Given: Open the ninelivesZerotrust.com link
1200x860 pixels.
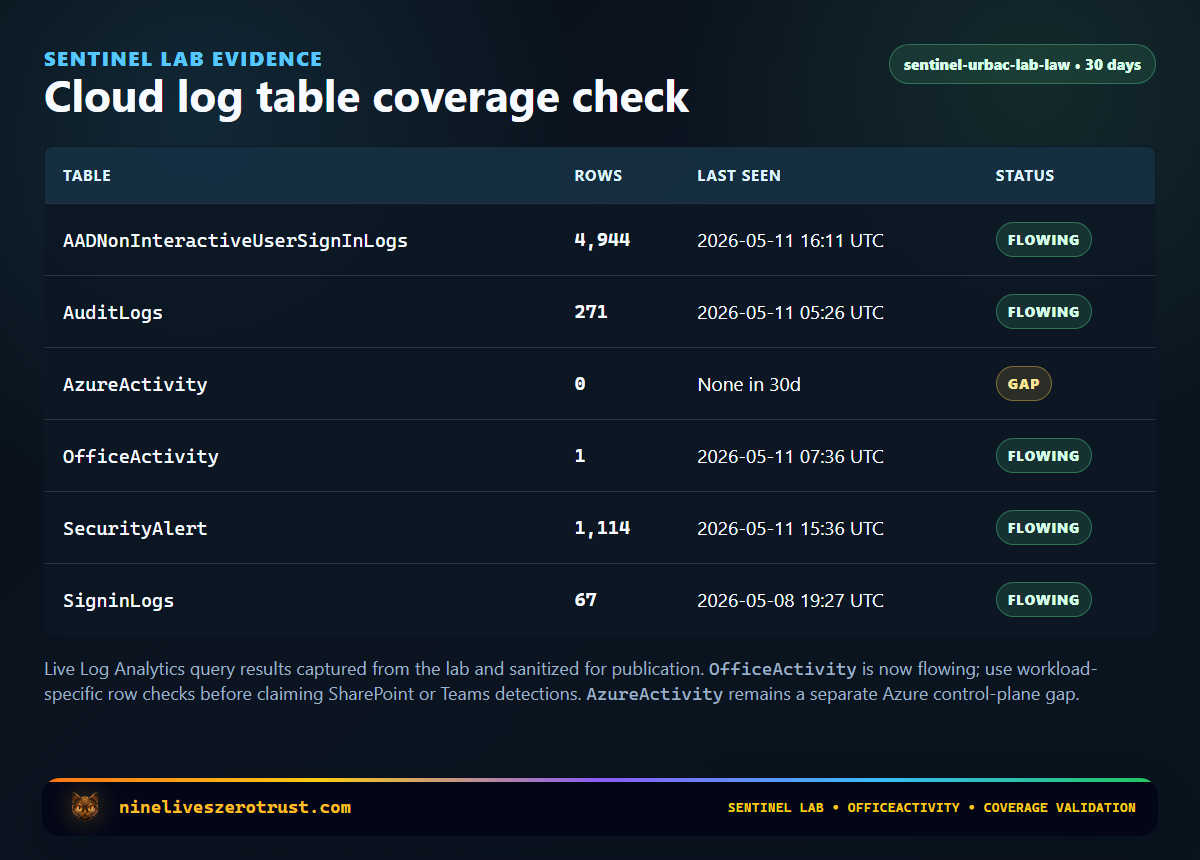Looking at the screenshot, I should [x=235, y=807].
